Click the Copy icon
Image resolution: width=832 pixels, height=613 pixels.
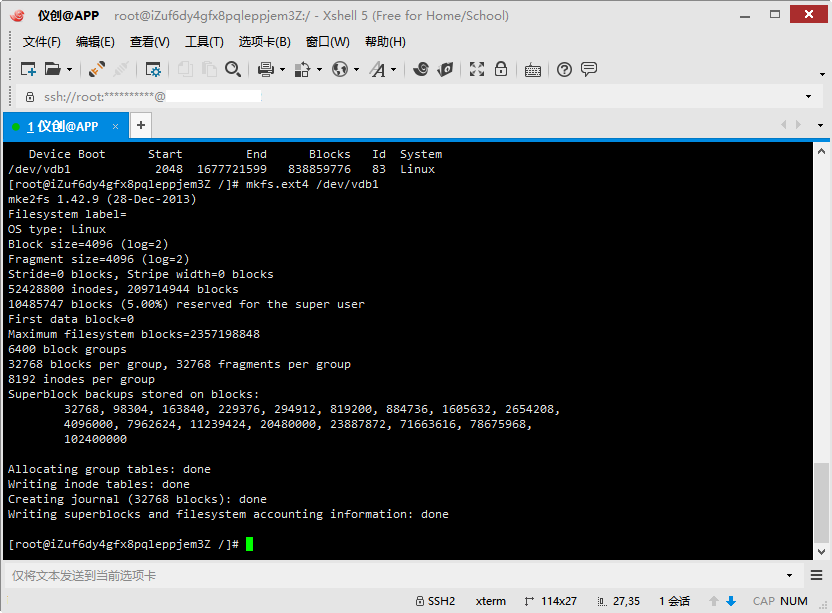pos(185,69)
